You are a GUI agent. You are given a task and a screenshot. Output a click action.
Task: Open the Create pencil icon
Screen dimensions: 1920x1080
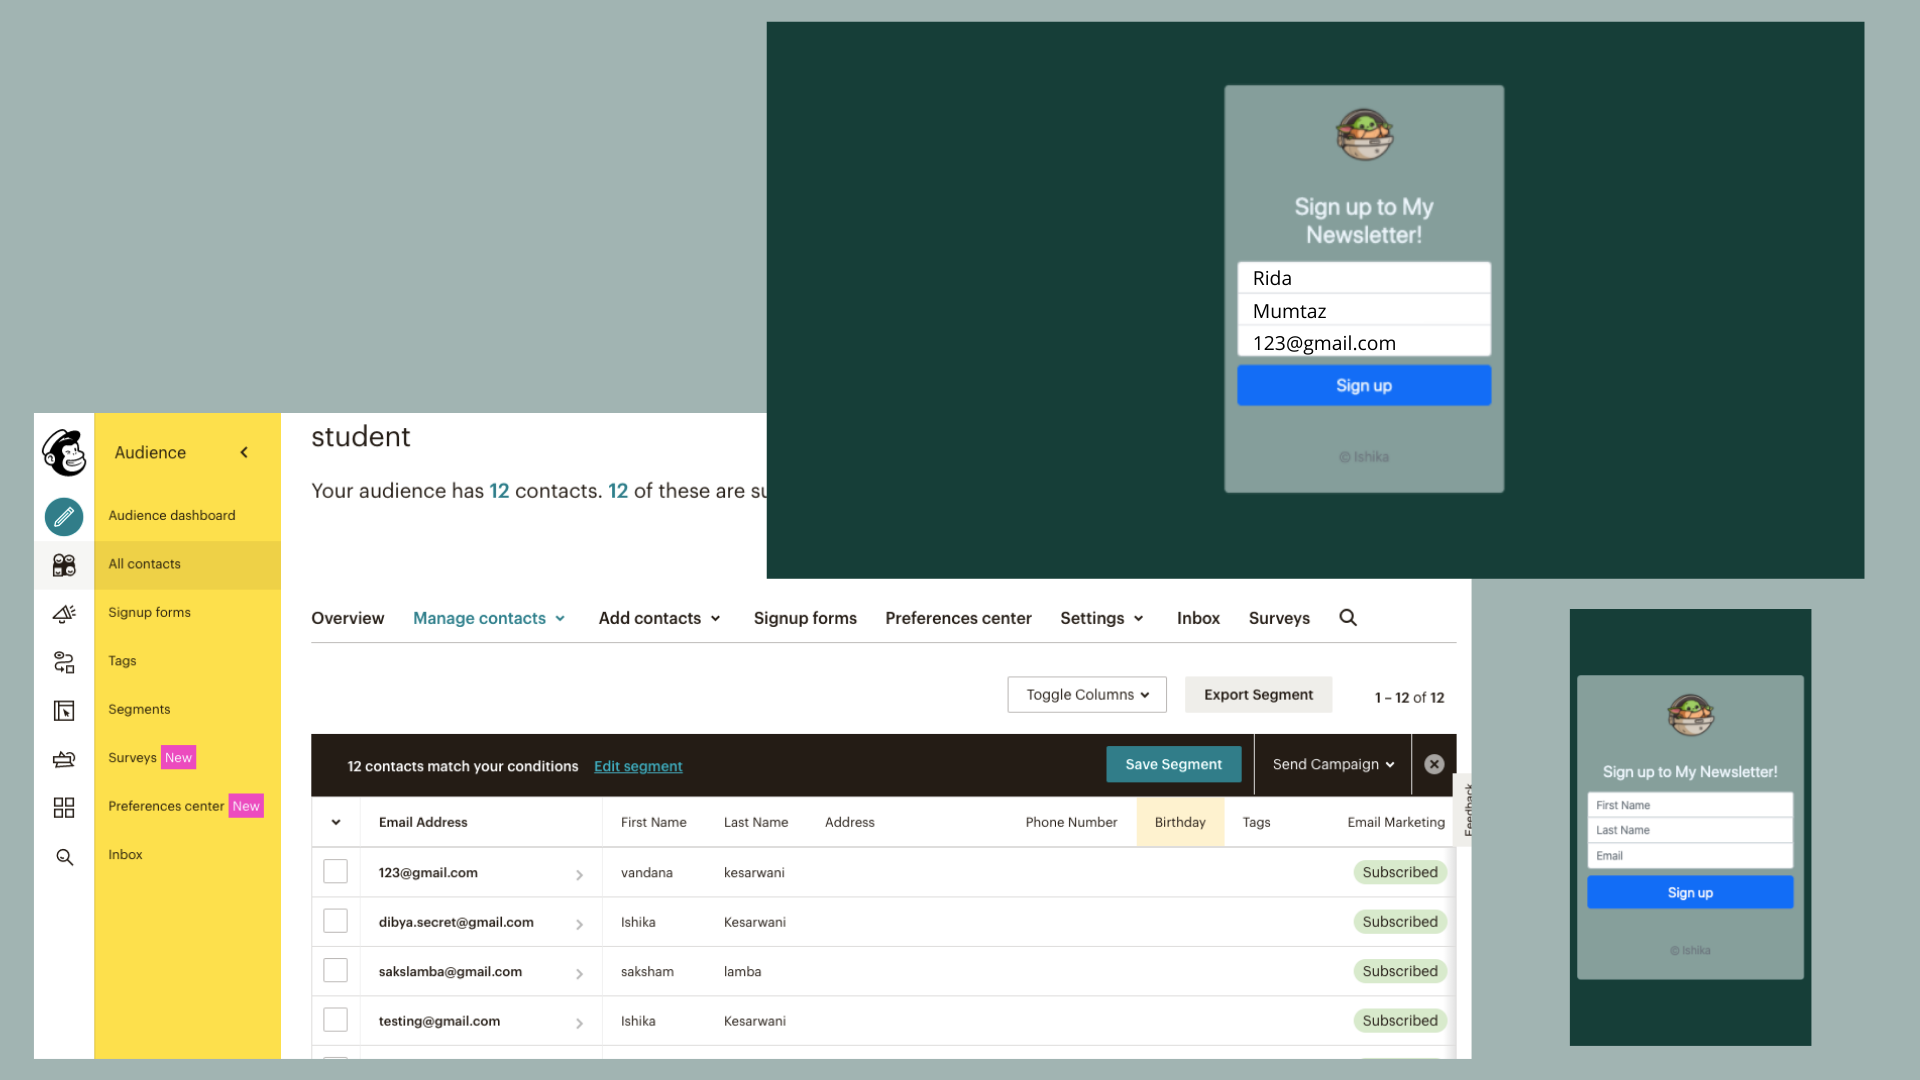[64, 517]
